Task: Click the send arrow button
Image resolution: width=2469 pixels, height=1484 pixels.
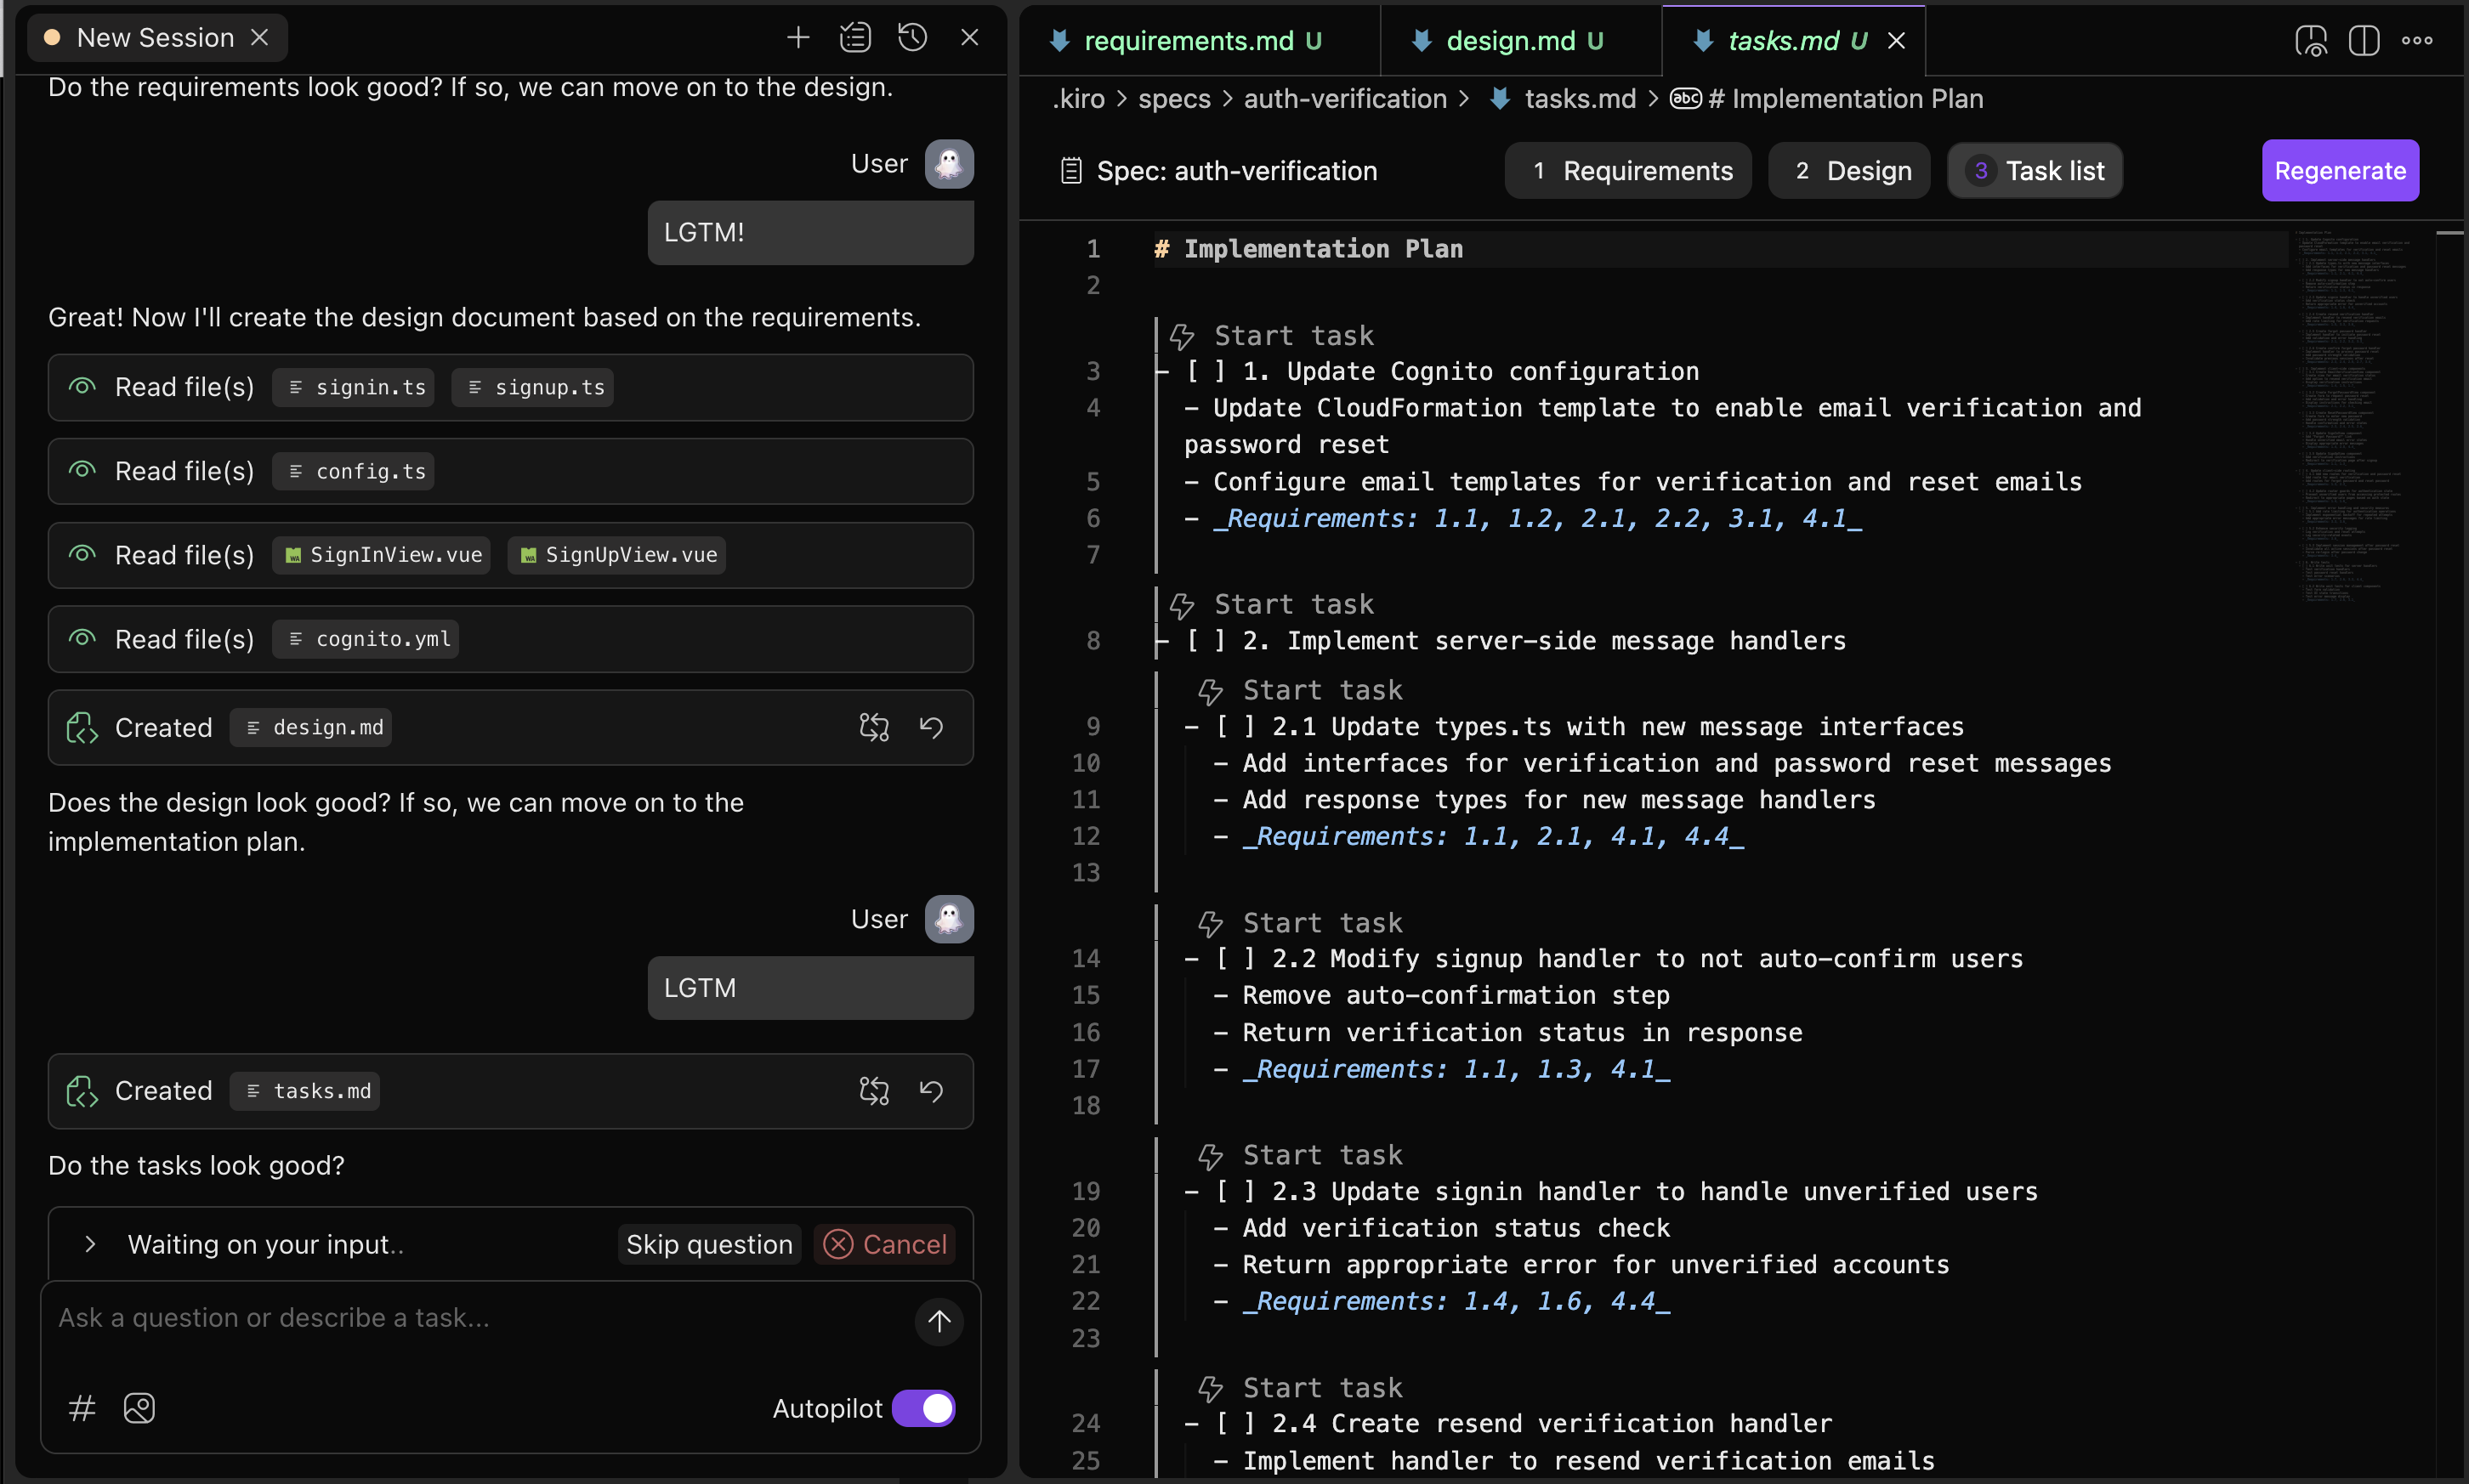Action: tap(938, 1321)
